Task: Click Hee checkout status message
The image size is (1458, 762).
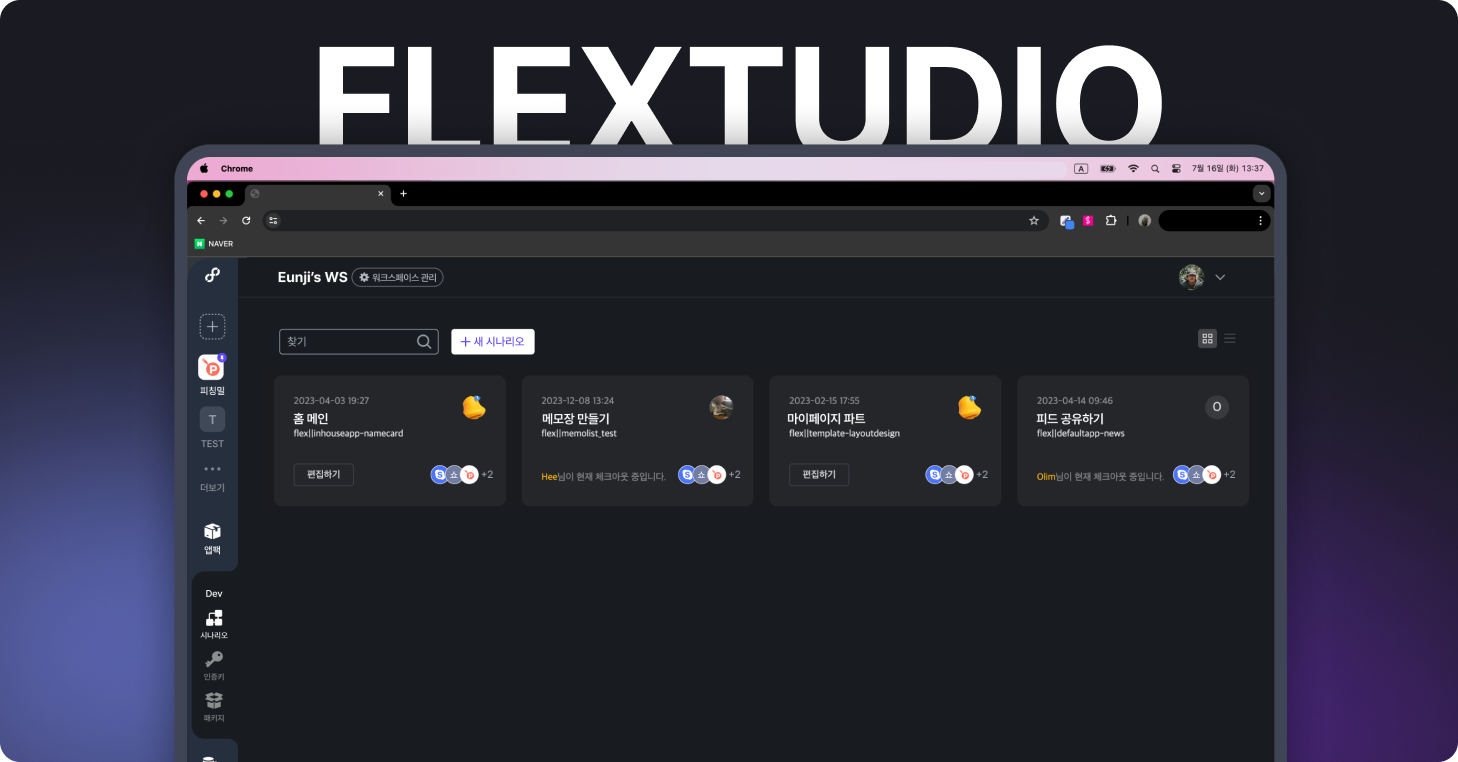Action: 604,477
